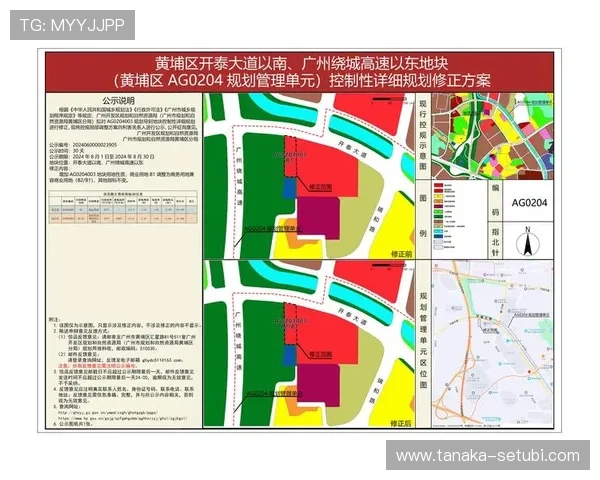This screenshot has height=480, width=600.
Task: Click "广州绕城高速" label in the 修正前 map
Action: 239,176
